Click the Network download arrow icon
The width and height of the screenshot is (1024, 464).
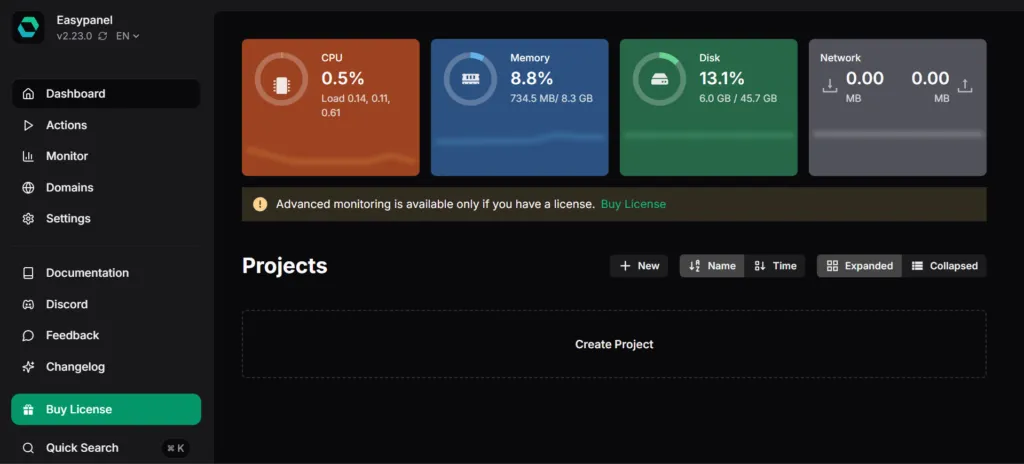coord(829,86)
